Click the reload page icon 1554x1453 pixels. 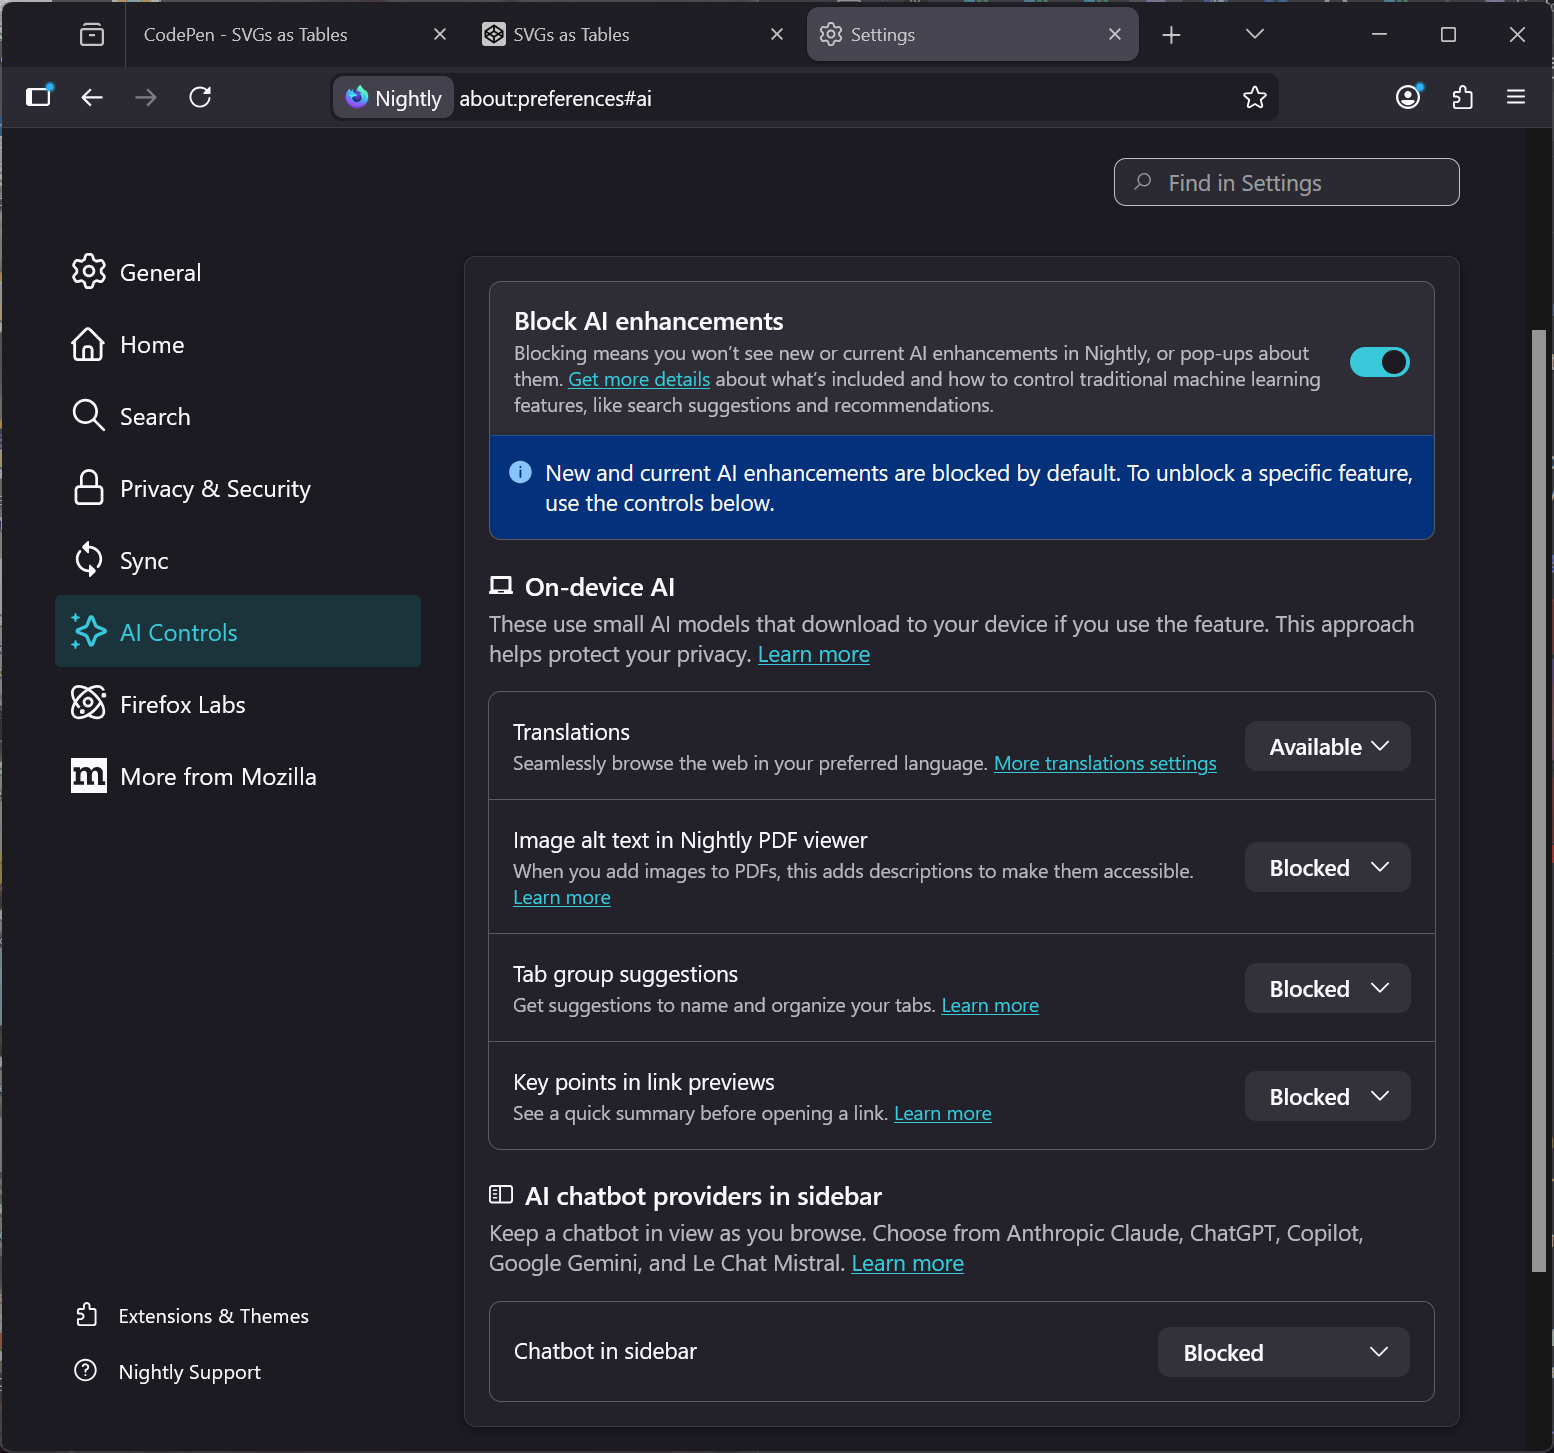click(200, 97)
